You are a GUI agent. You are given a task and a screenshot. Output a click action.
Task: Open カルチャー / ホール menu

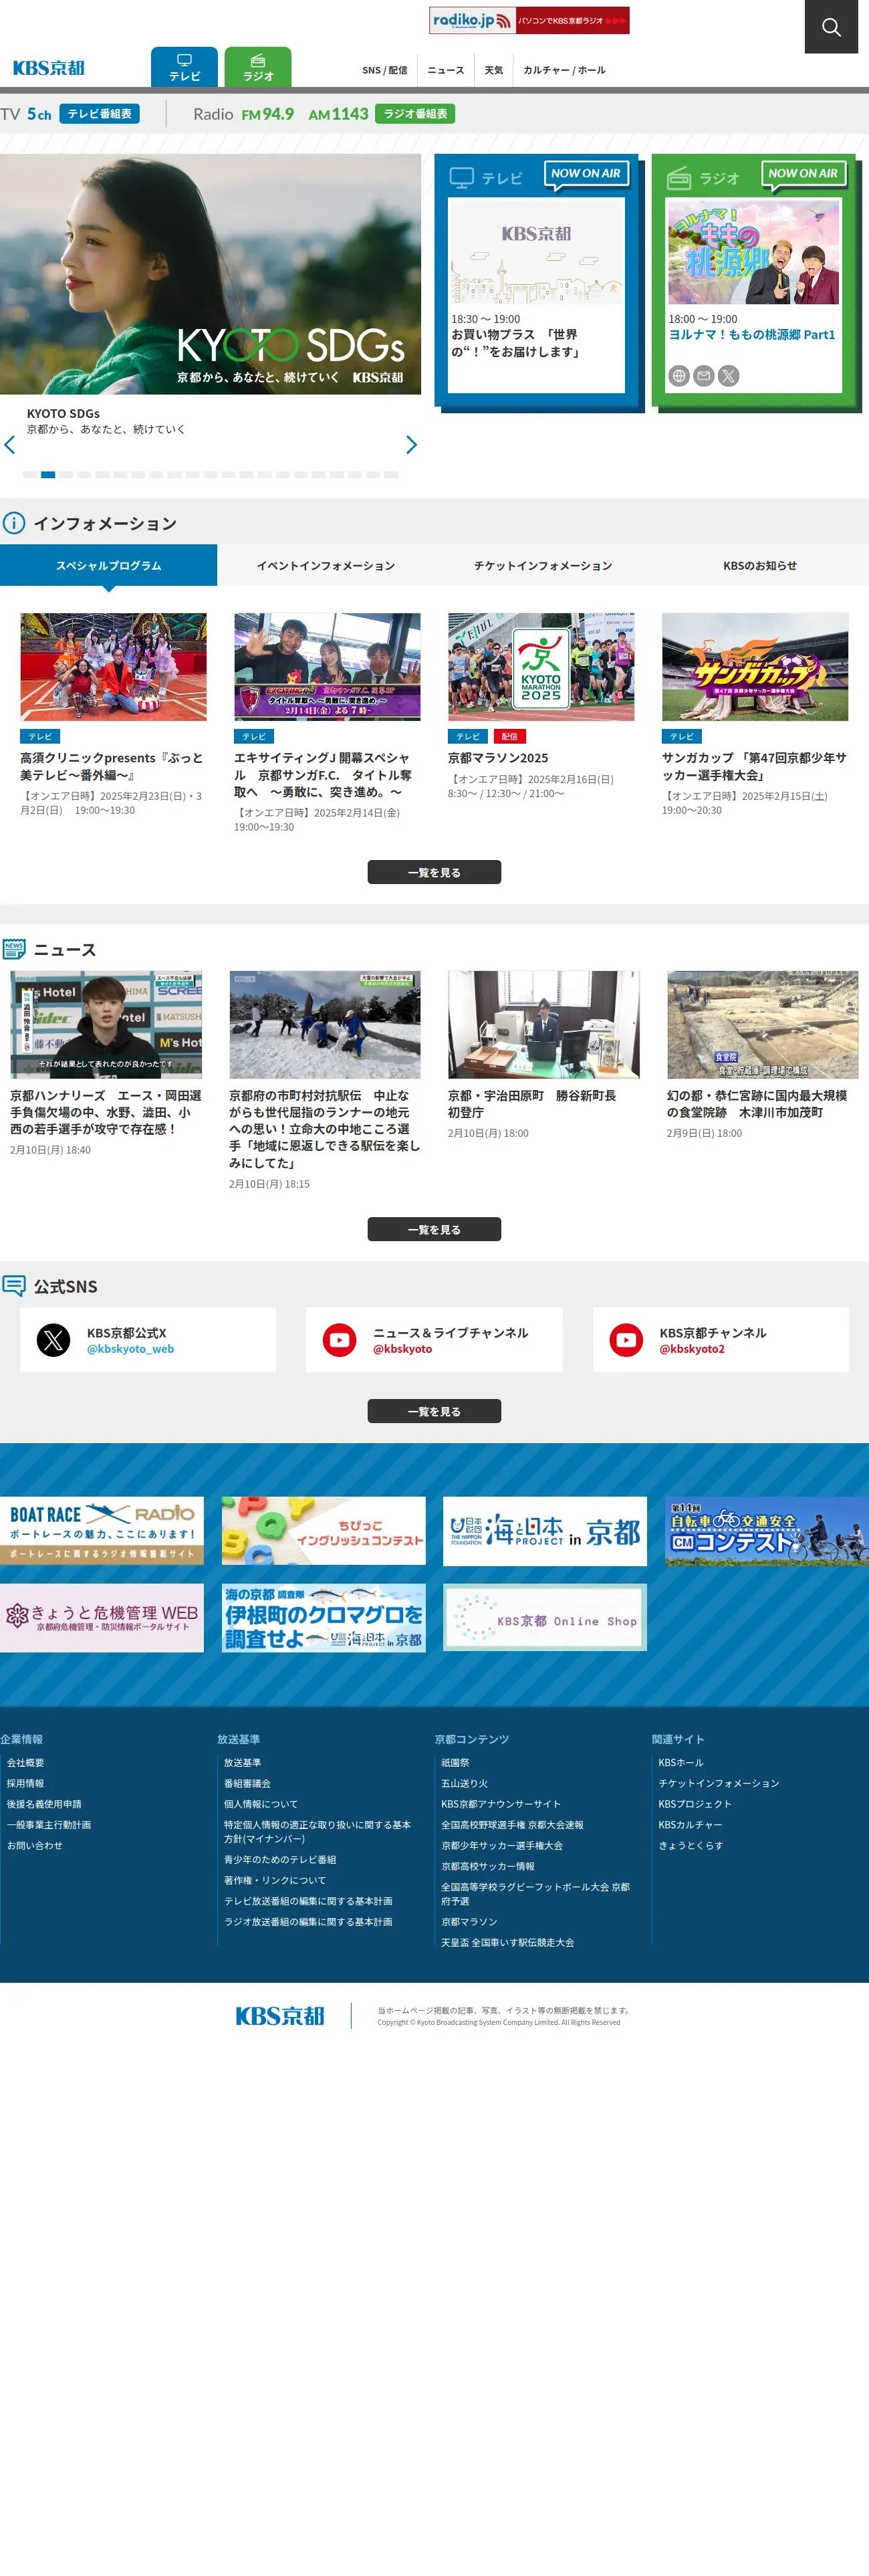[564, 70]
